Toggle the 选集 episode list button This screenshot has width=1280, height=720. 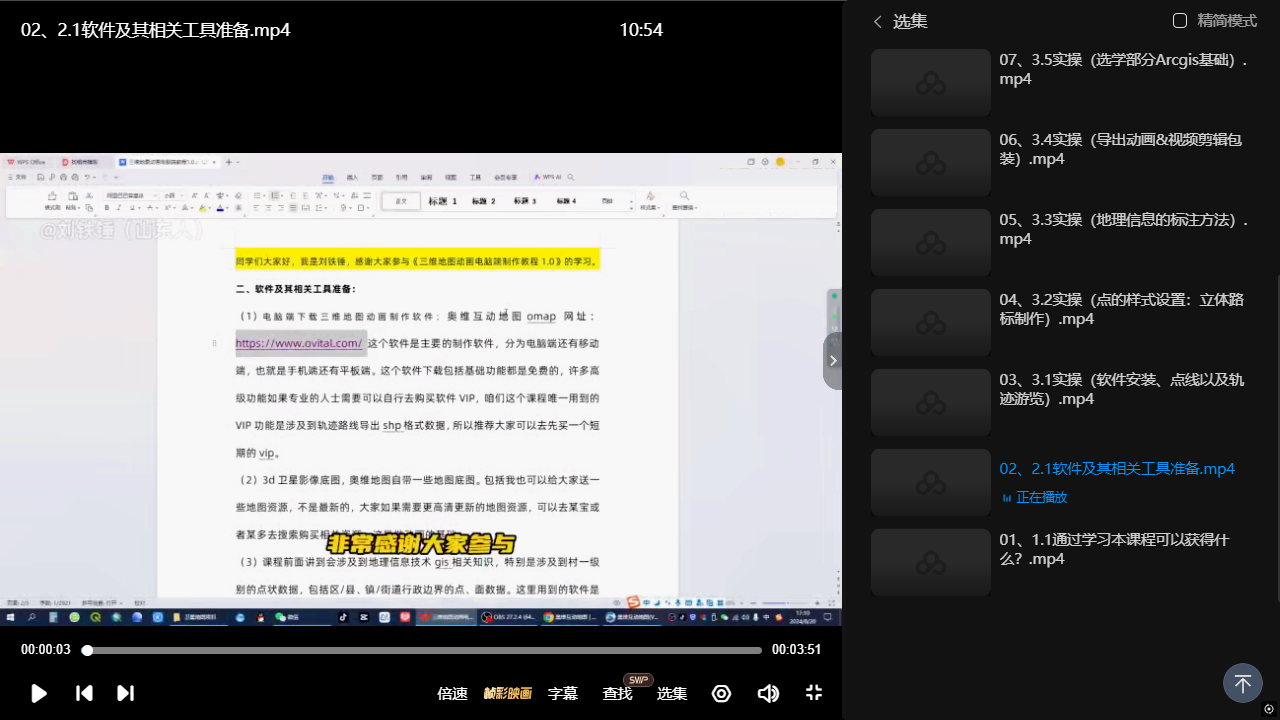click(671, 693)
